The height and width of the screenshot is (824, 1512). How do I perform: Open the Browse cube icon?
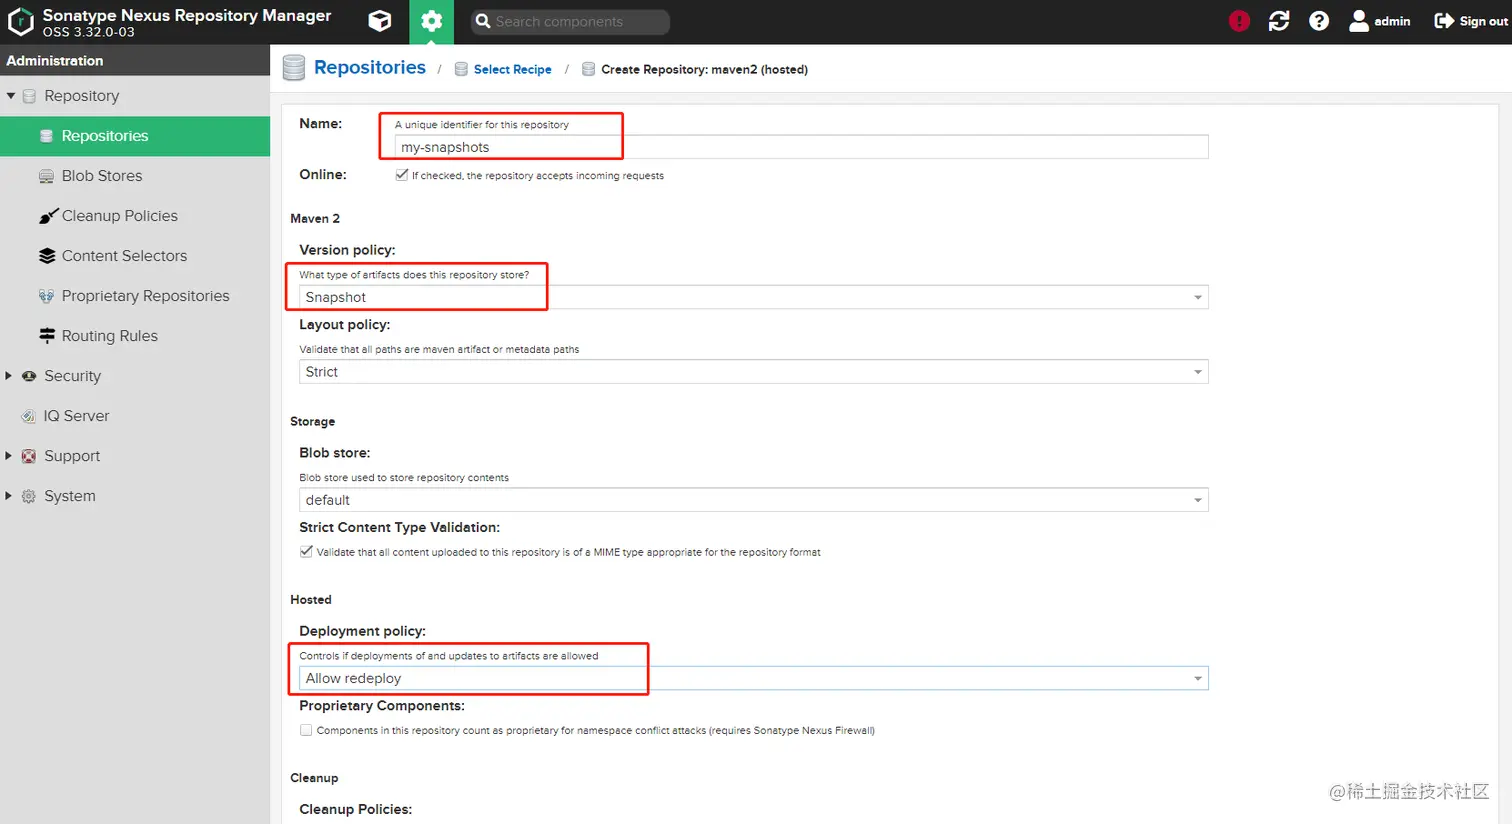(379, 21)
